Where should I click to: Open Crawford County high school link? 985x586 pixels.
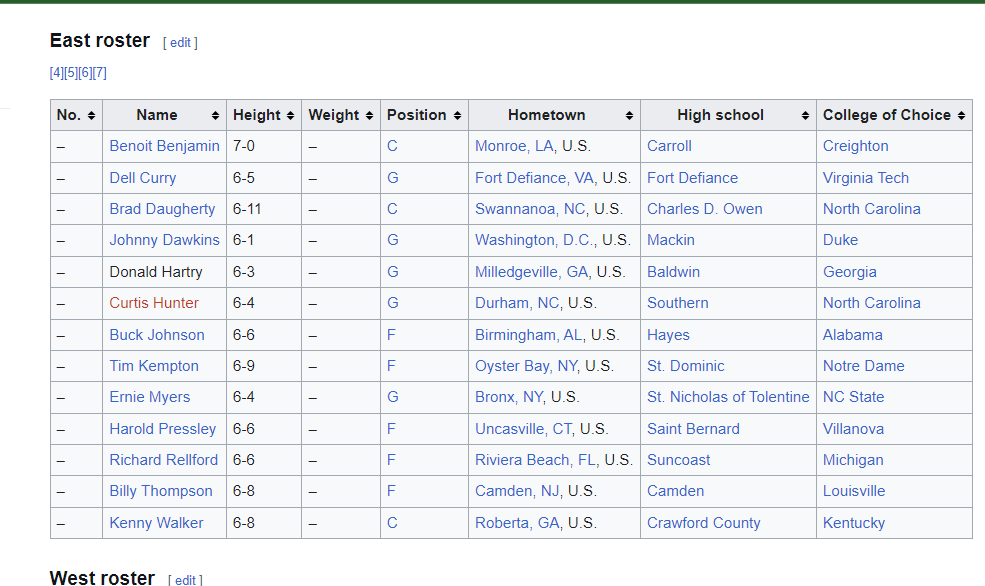704,523
